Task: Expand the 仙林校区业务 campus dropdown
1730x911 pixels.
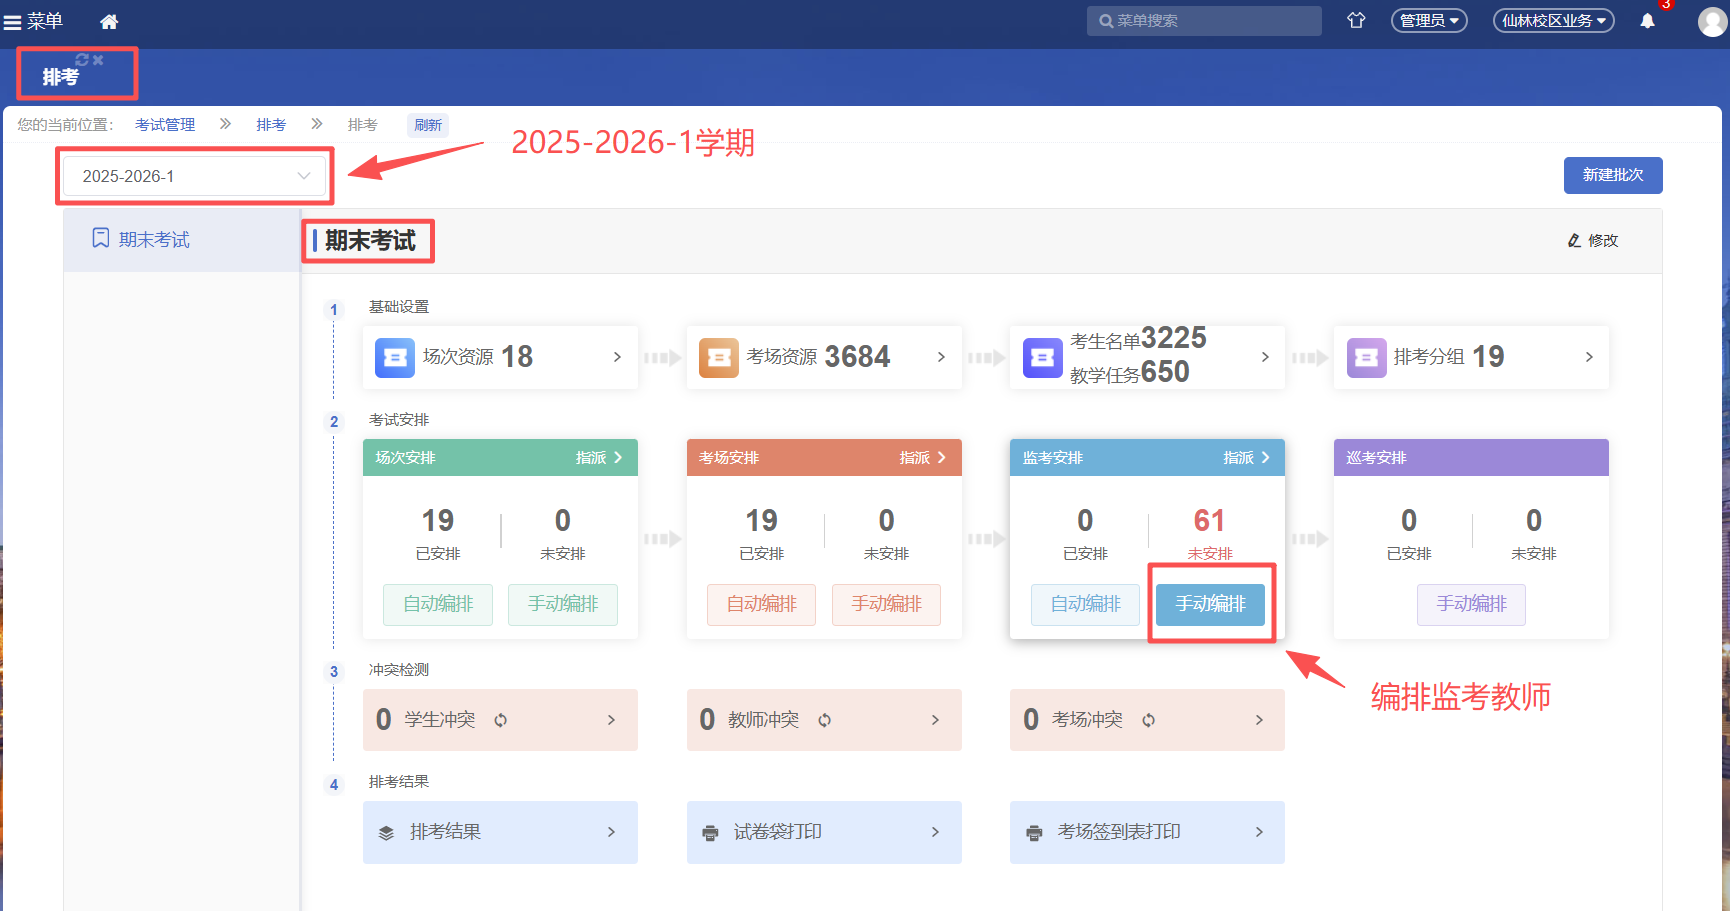Action: 1553,21
